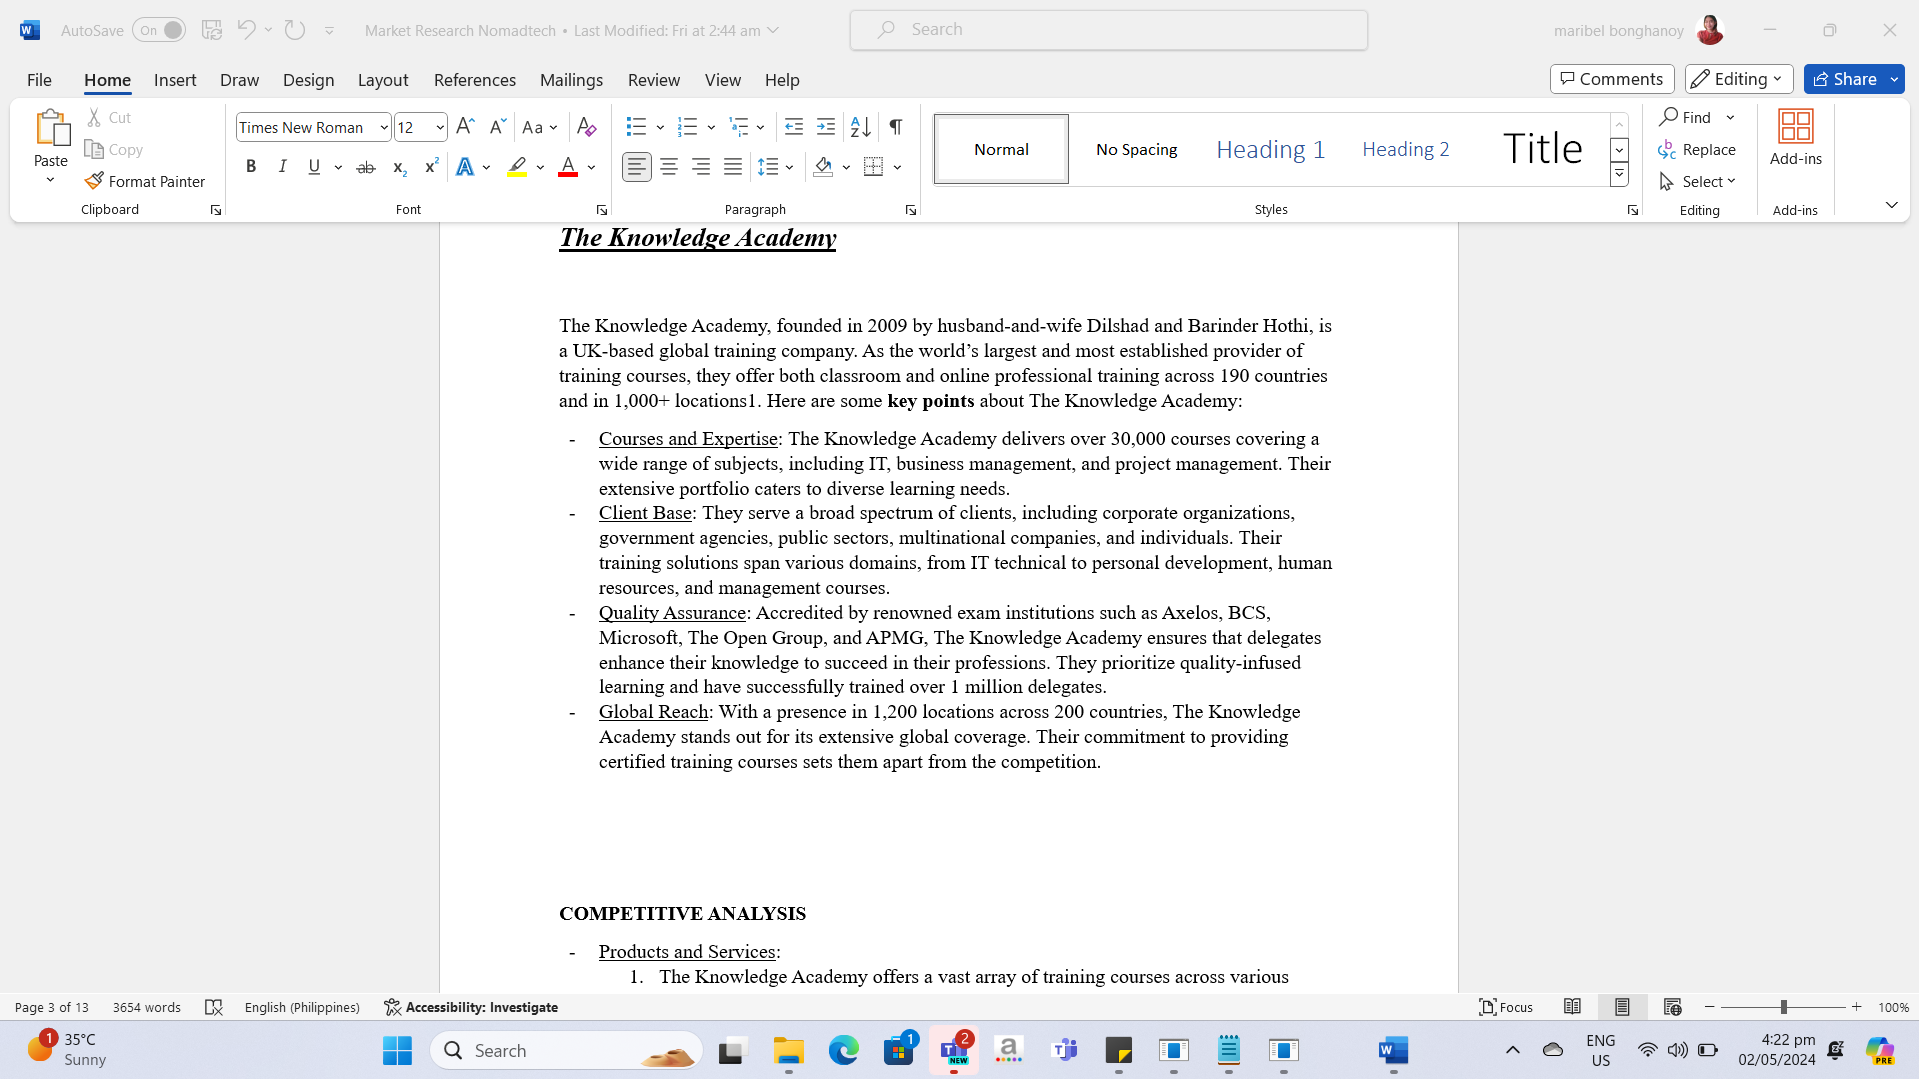Toggle show paragraph marks
Image resolution: width=1919 pixels, height=1079 pixels.
tap(896, 127)
